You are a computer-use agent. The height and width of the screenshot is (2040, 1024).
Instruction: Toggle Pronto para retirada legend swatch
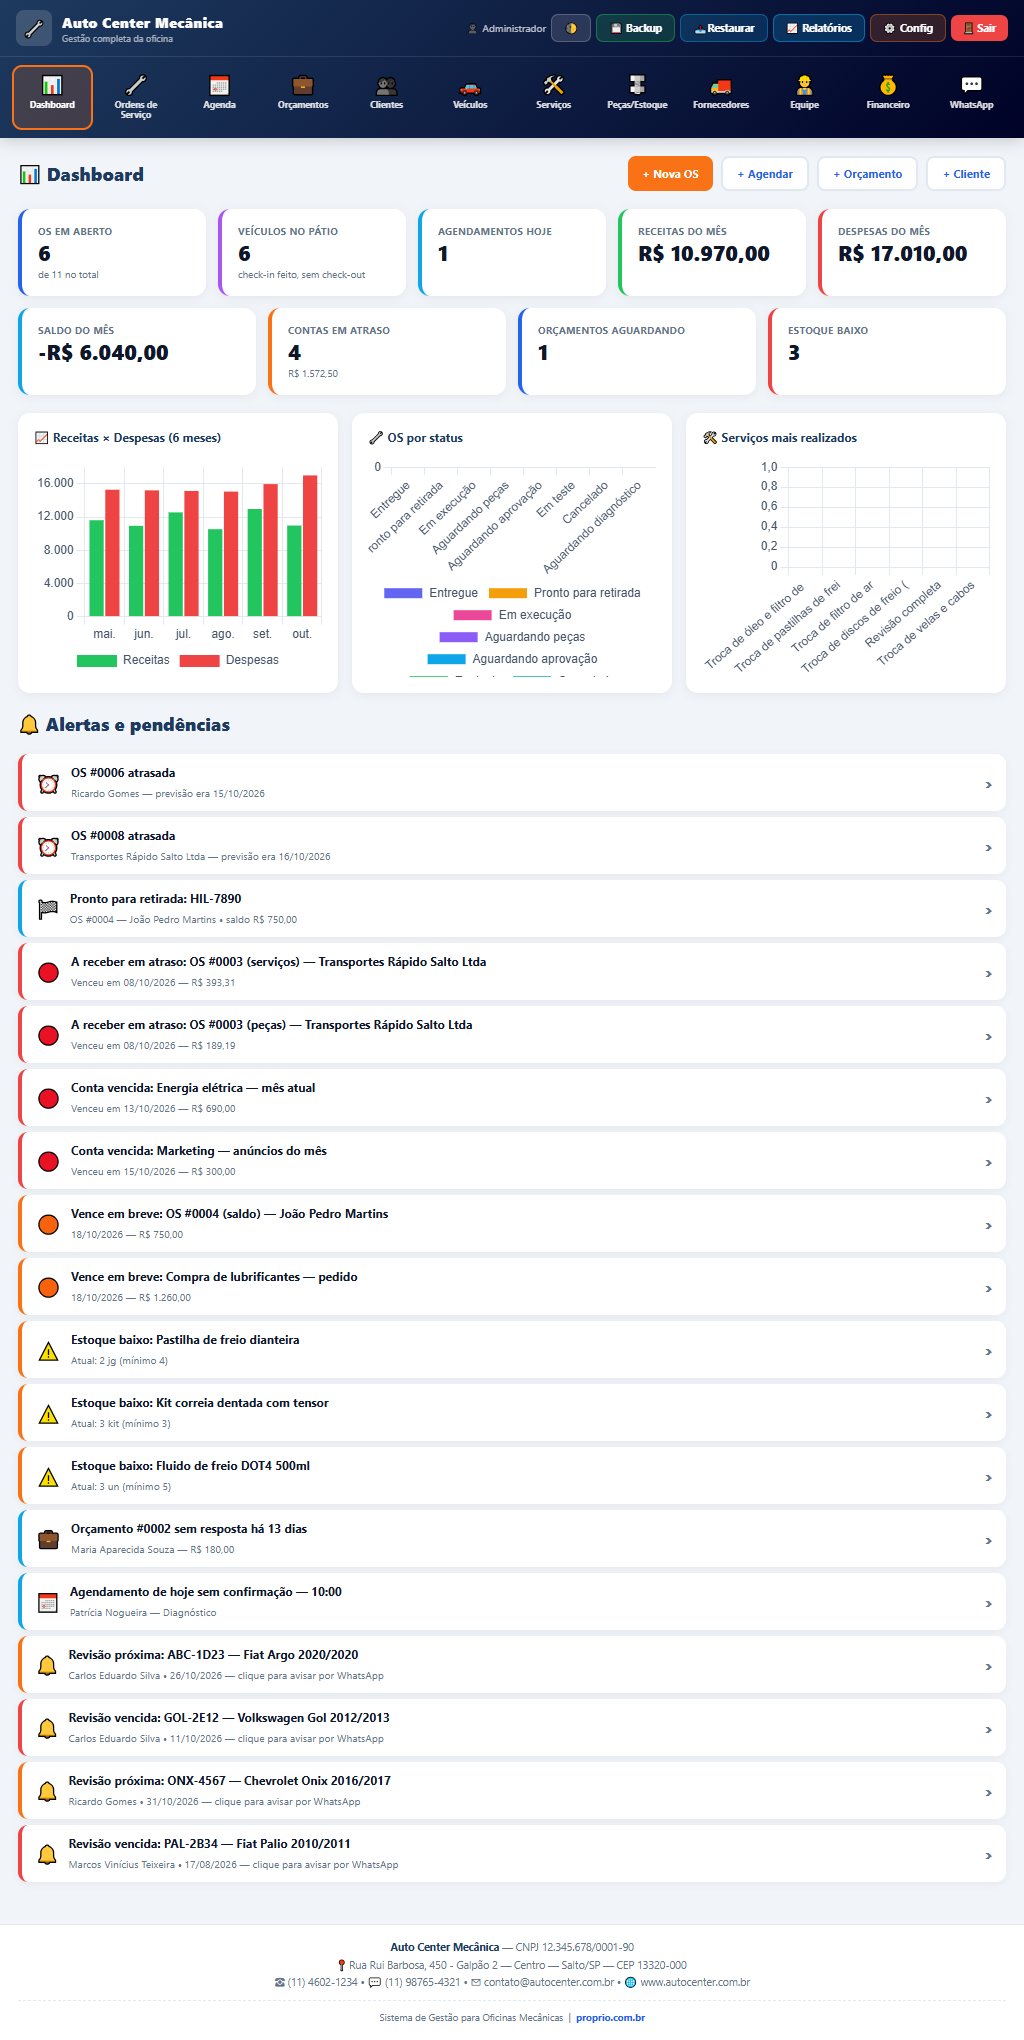click(507, 593)
